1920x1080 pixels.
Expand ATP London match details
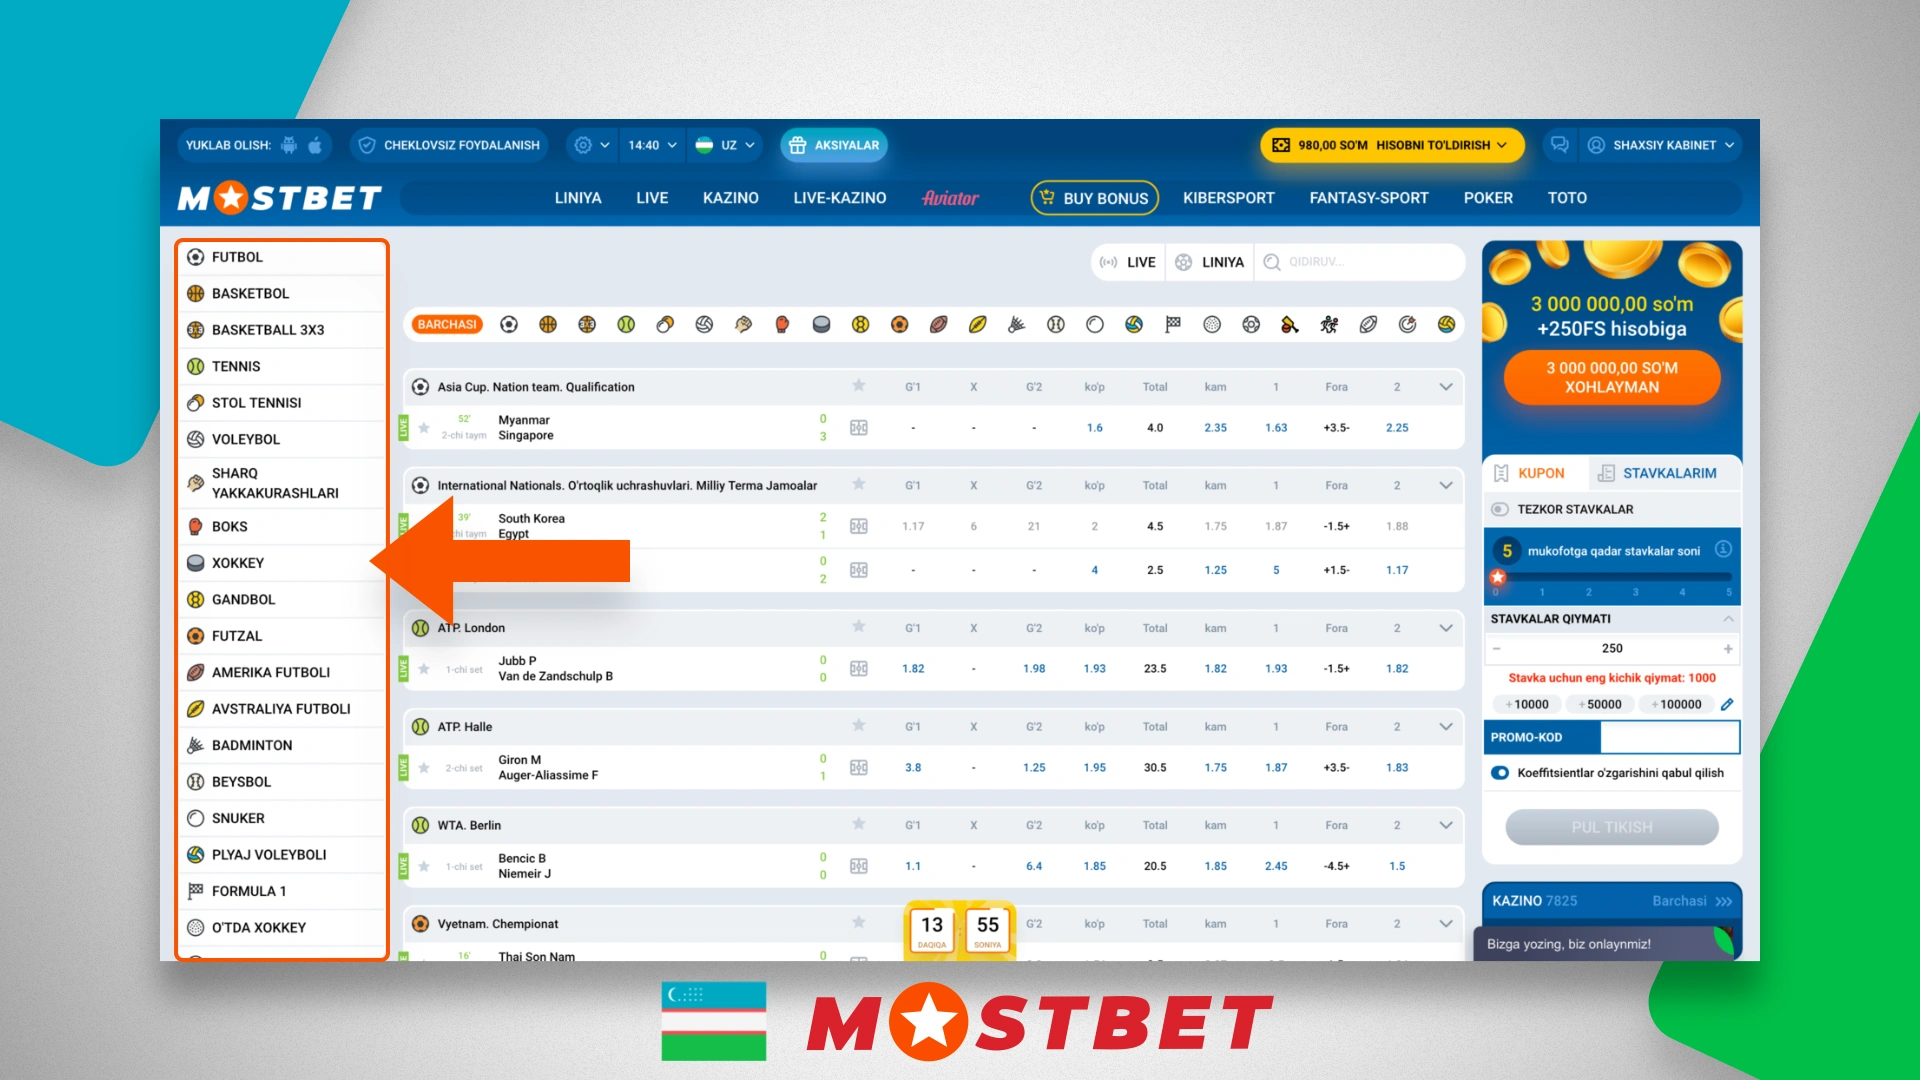(x=1445, y=628)
